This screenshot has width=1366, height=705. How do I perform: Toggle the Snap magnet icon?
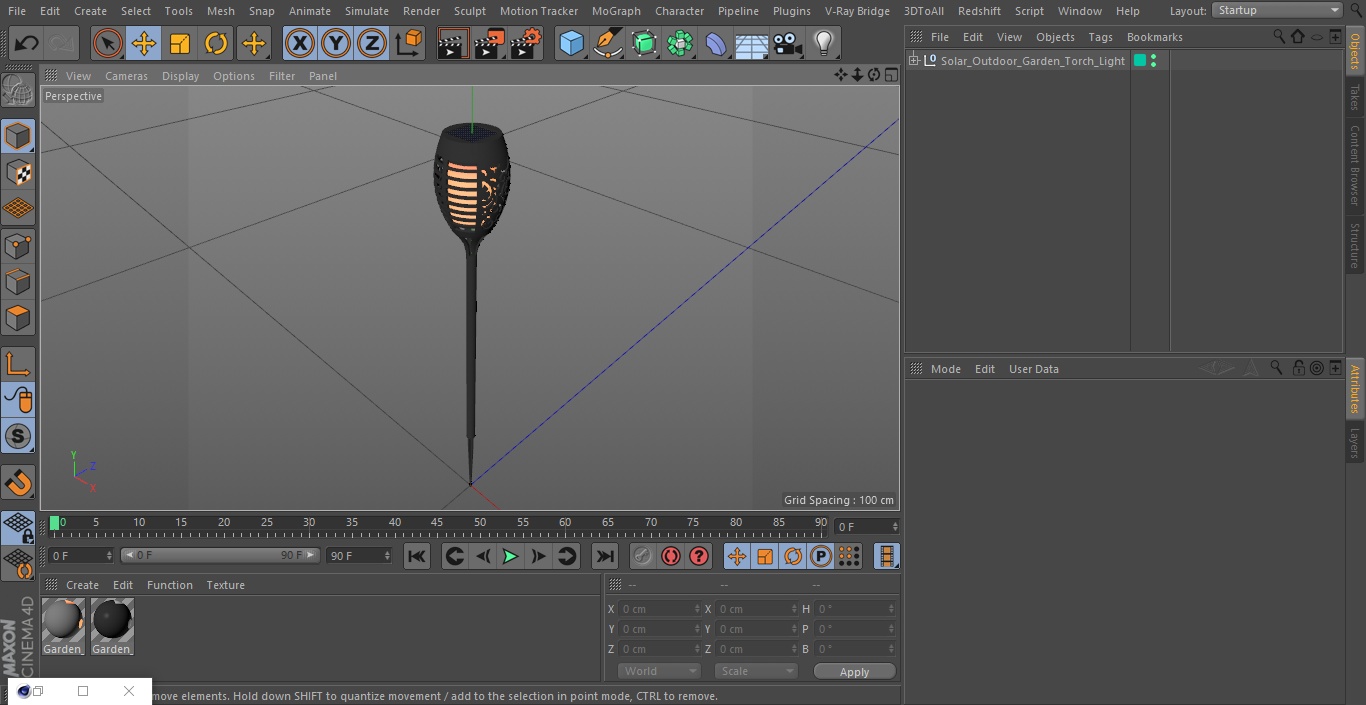tap(18, 483)
